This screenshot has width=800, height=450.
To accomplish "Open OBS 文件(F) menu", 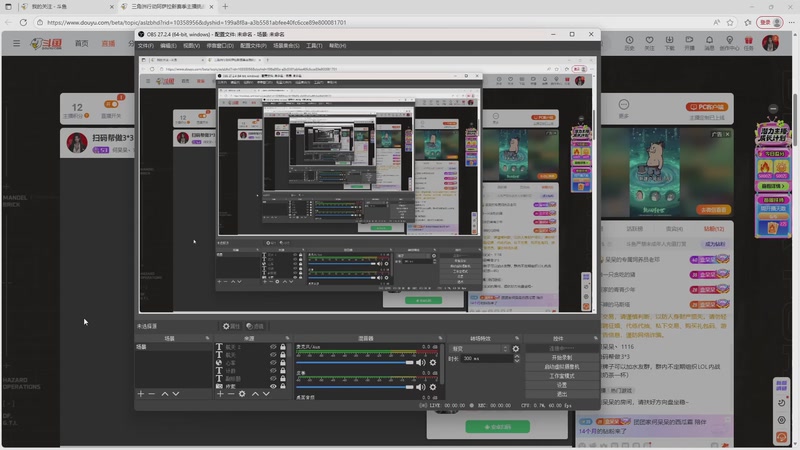I will [145, 46].
